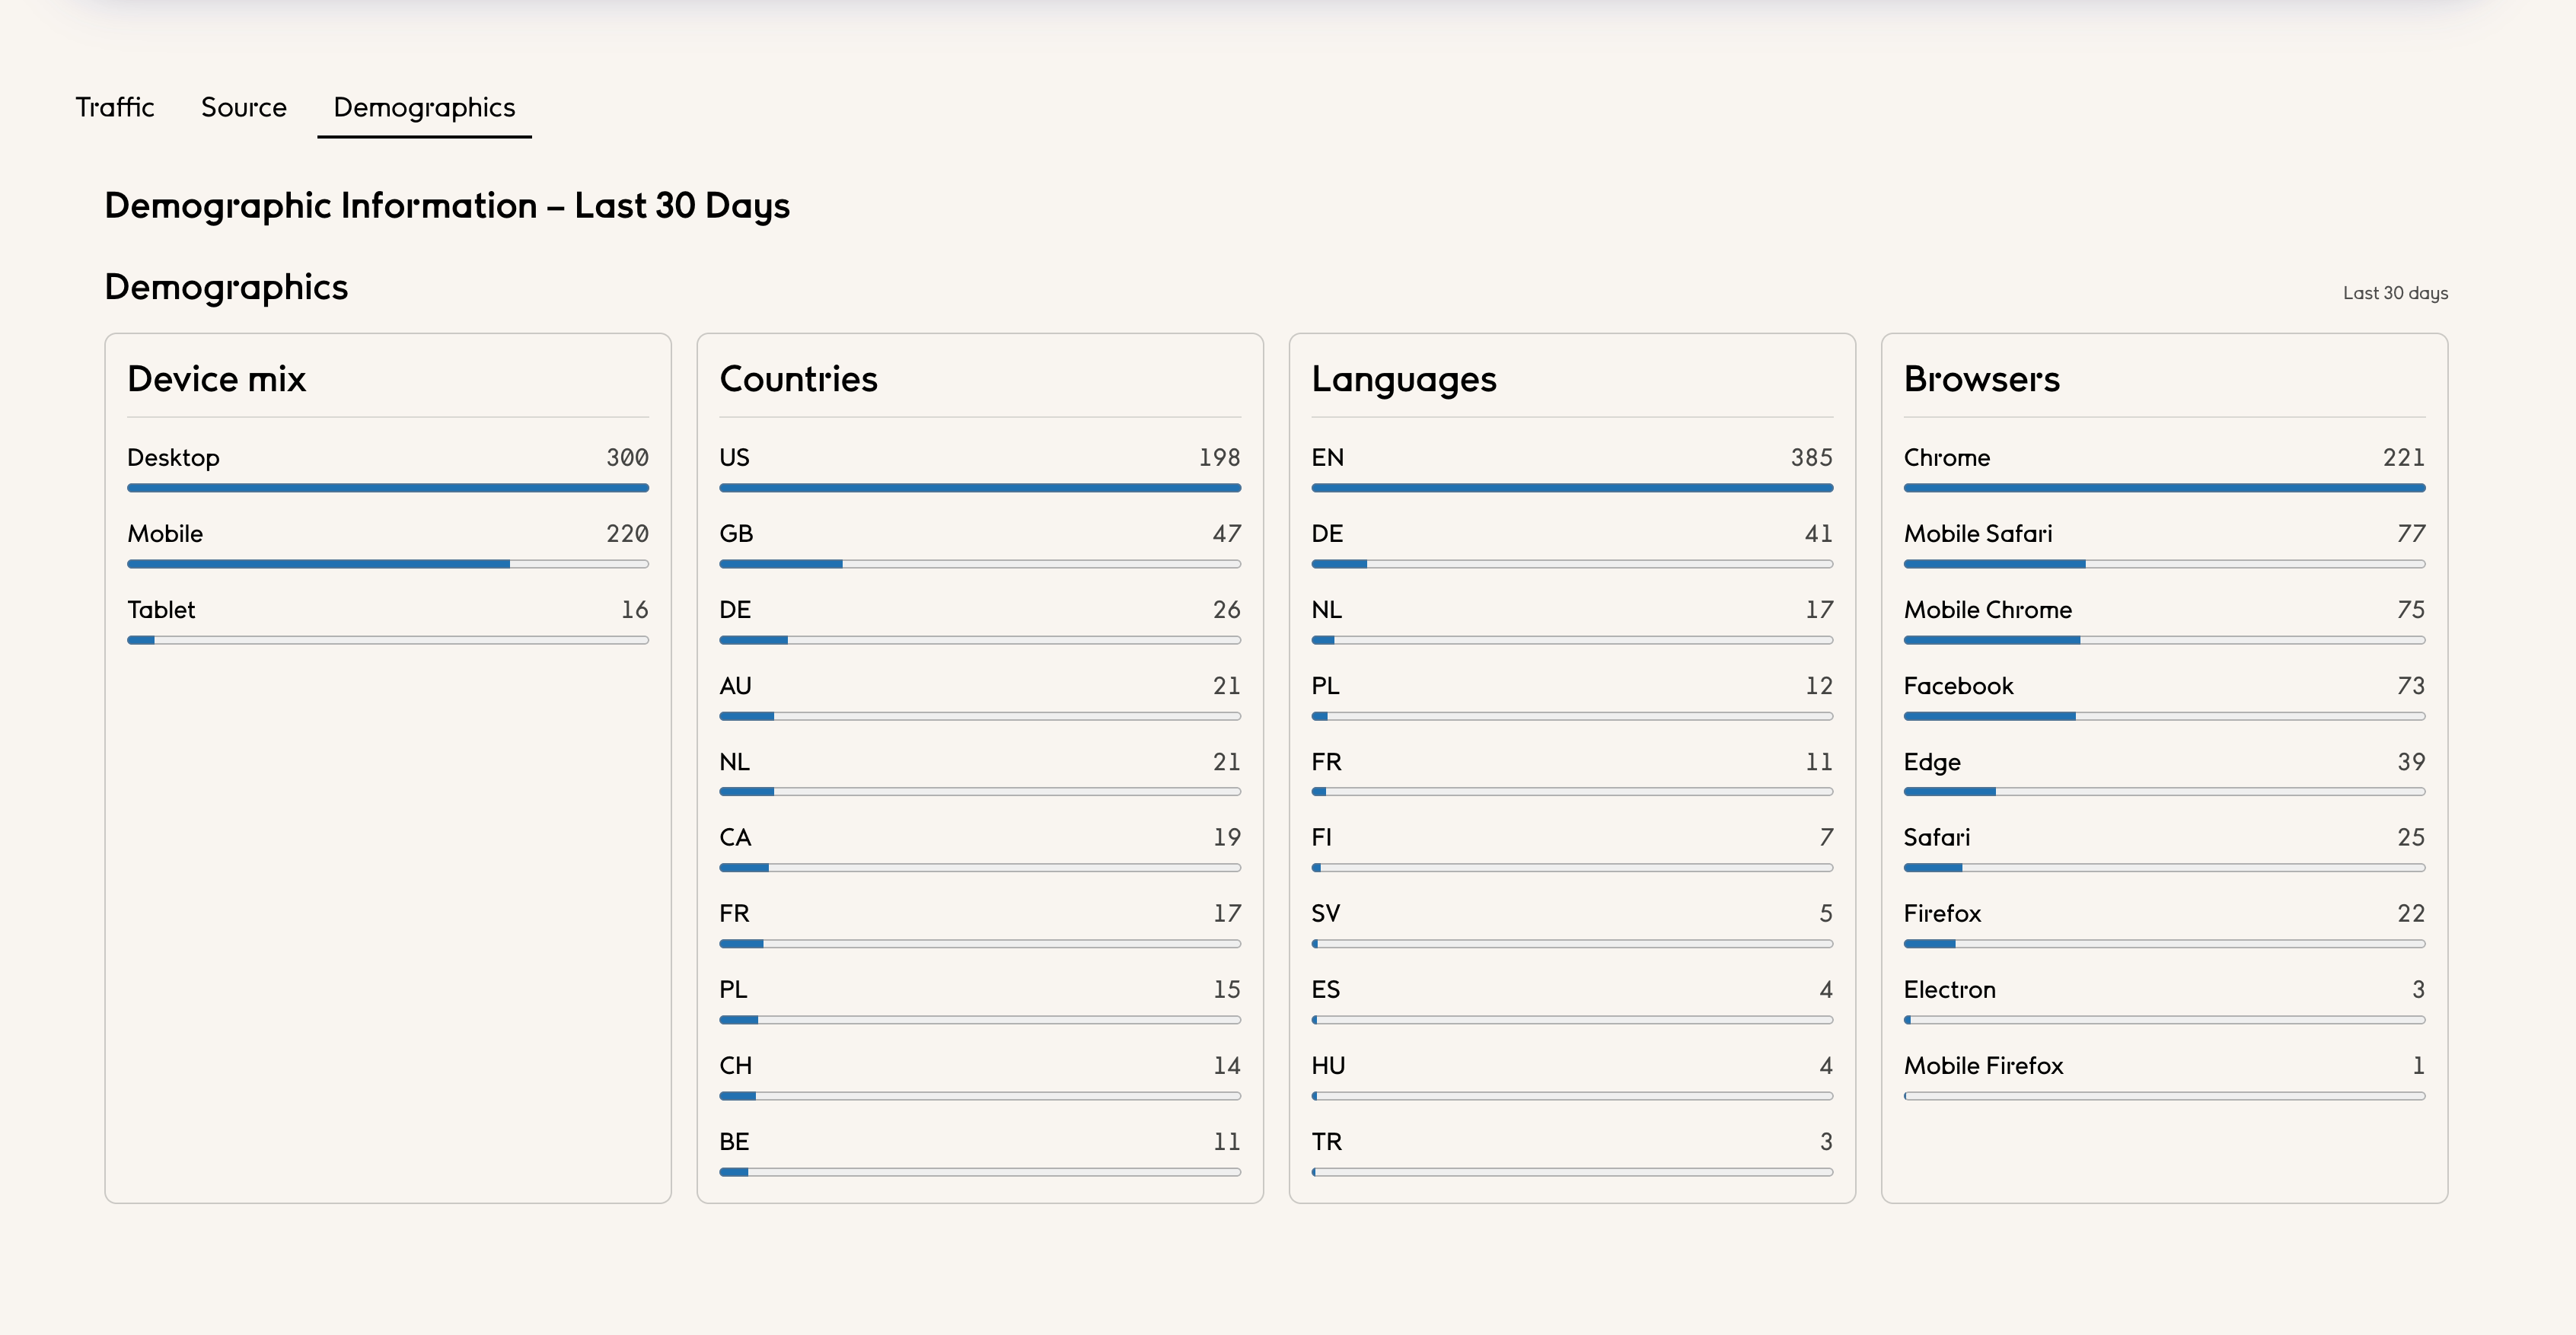Viewport: 2576px width, 1335px height.
Task: Click the 'Languages' card title
Action: click(1404, 380)
